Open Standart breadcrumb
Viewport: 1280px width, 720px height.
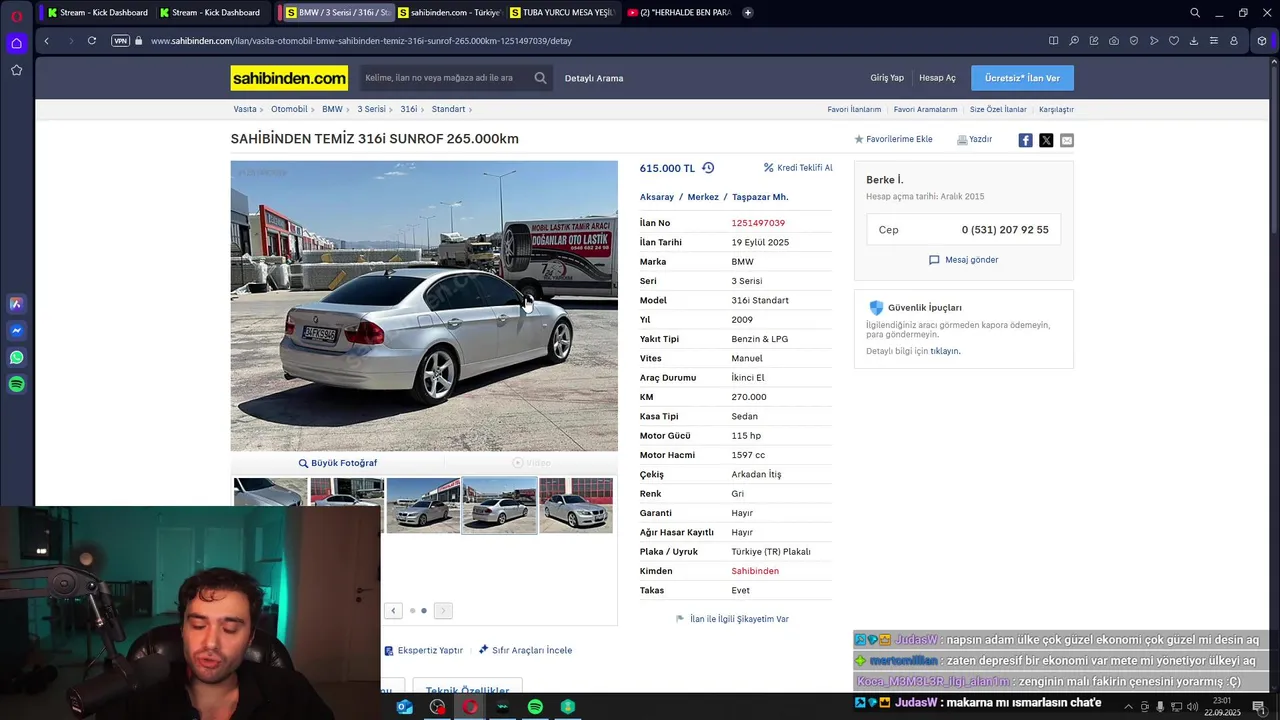(x=448, y=109)
